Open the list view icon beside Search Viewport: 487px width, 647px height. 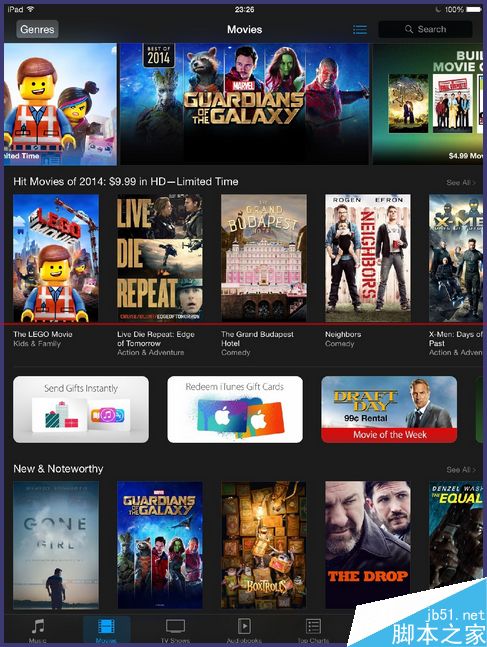click(359, 29)
